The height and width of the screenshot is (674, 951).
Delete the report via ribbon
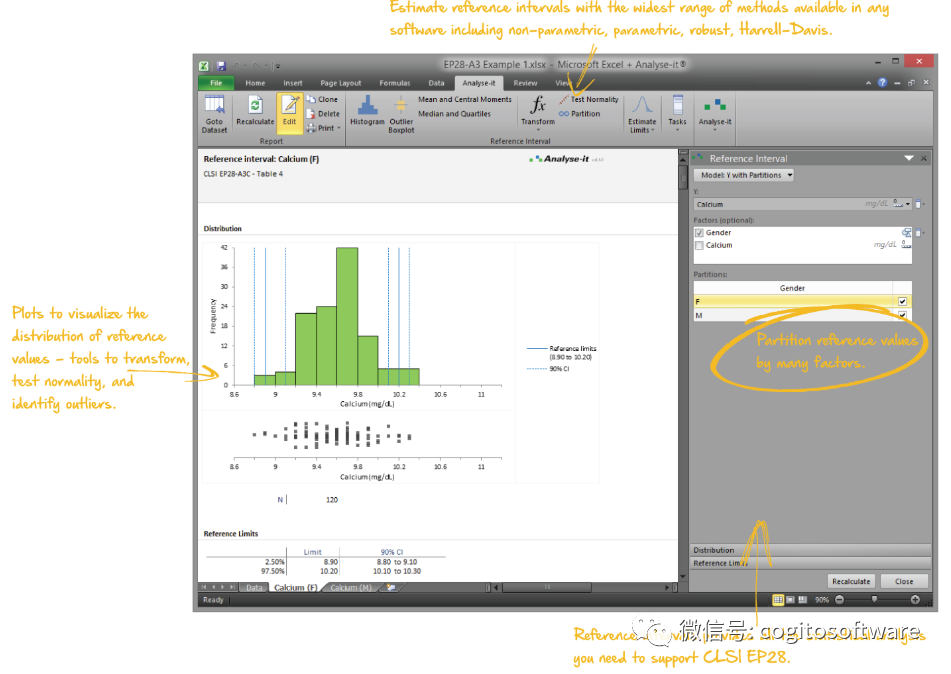tap(323, 113)
